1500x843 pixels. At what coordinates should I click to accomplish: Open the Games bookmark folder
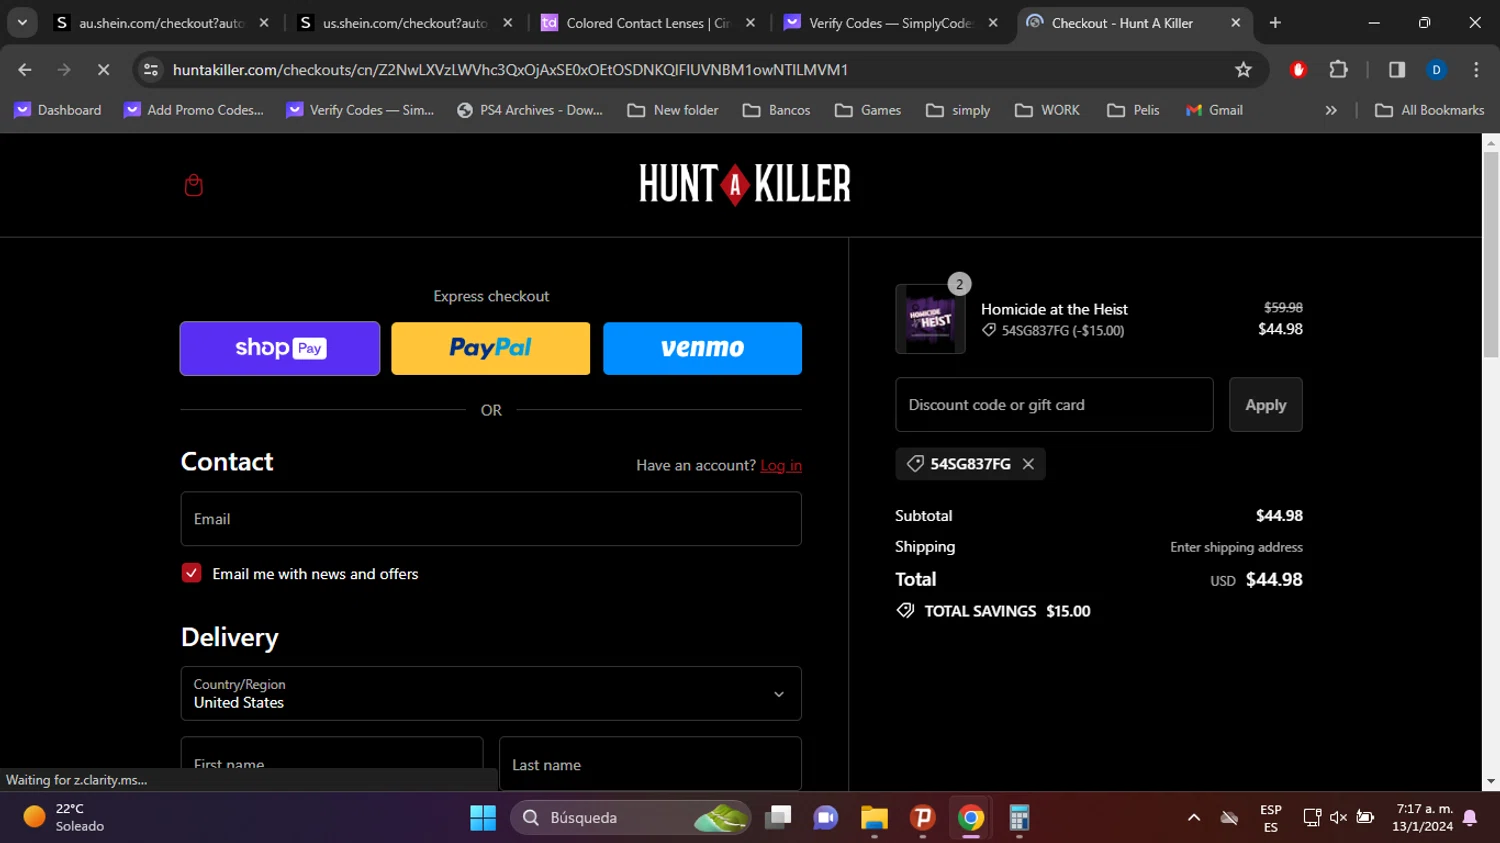pyautogui.click(x=868, y=110)
